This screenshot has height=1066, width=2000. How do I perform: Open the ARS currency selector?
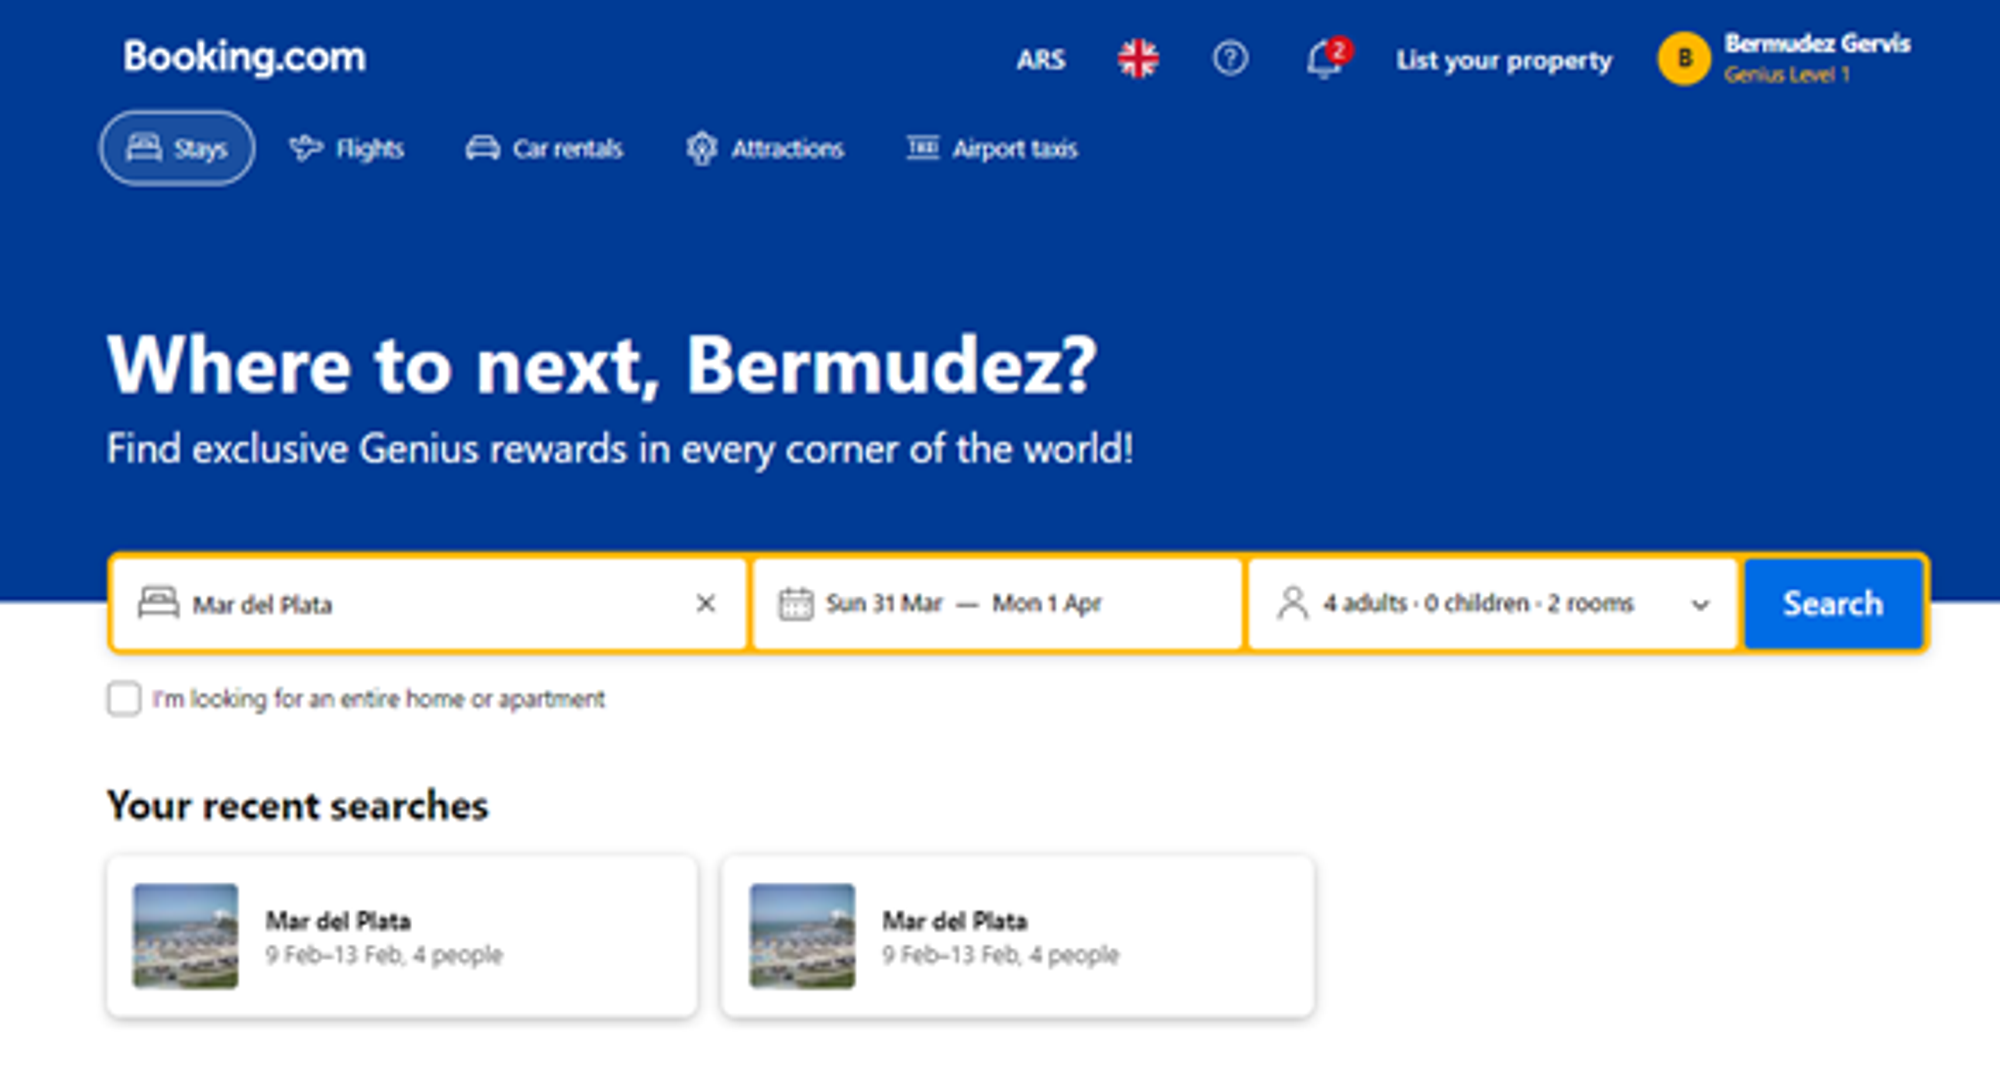(1041, 59)
